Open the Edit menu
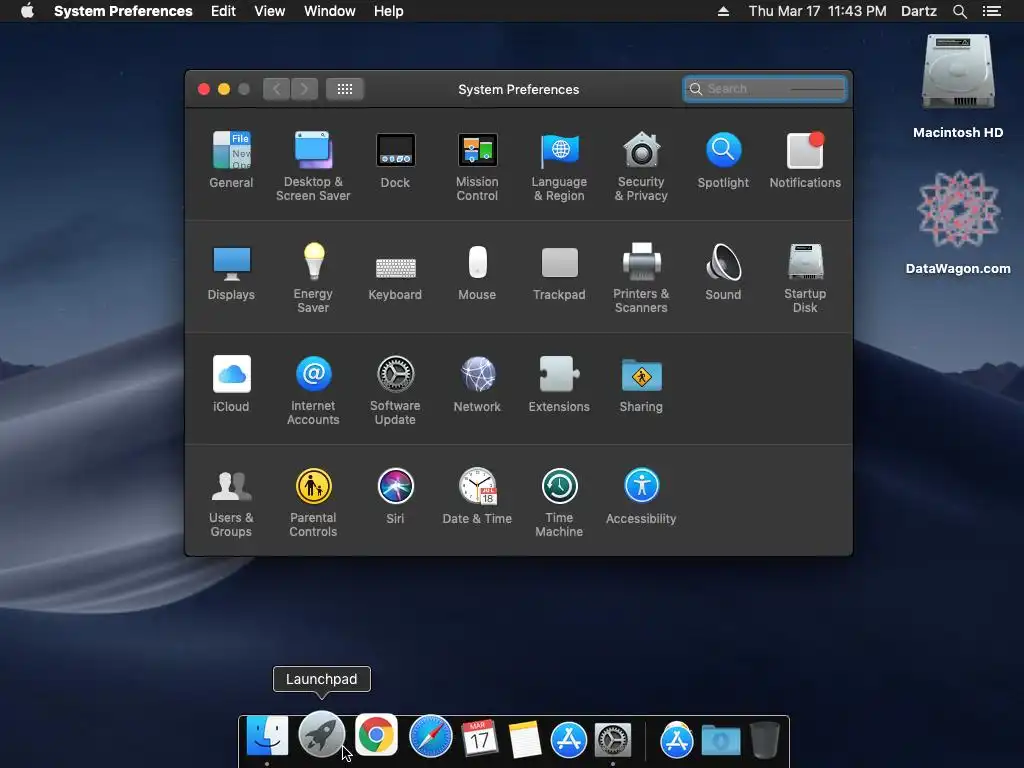Image resolution: width=1024 pixels, height=768 pixels. coord(223,11)
